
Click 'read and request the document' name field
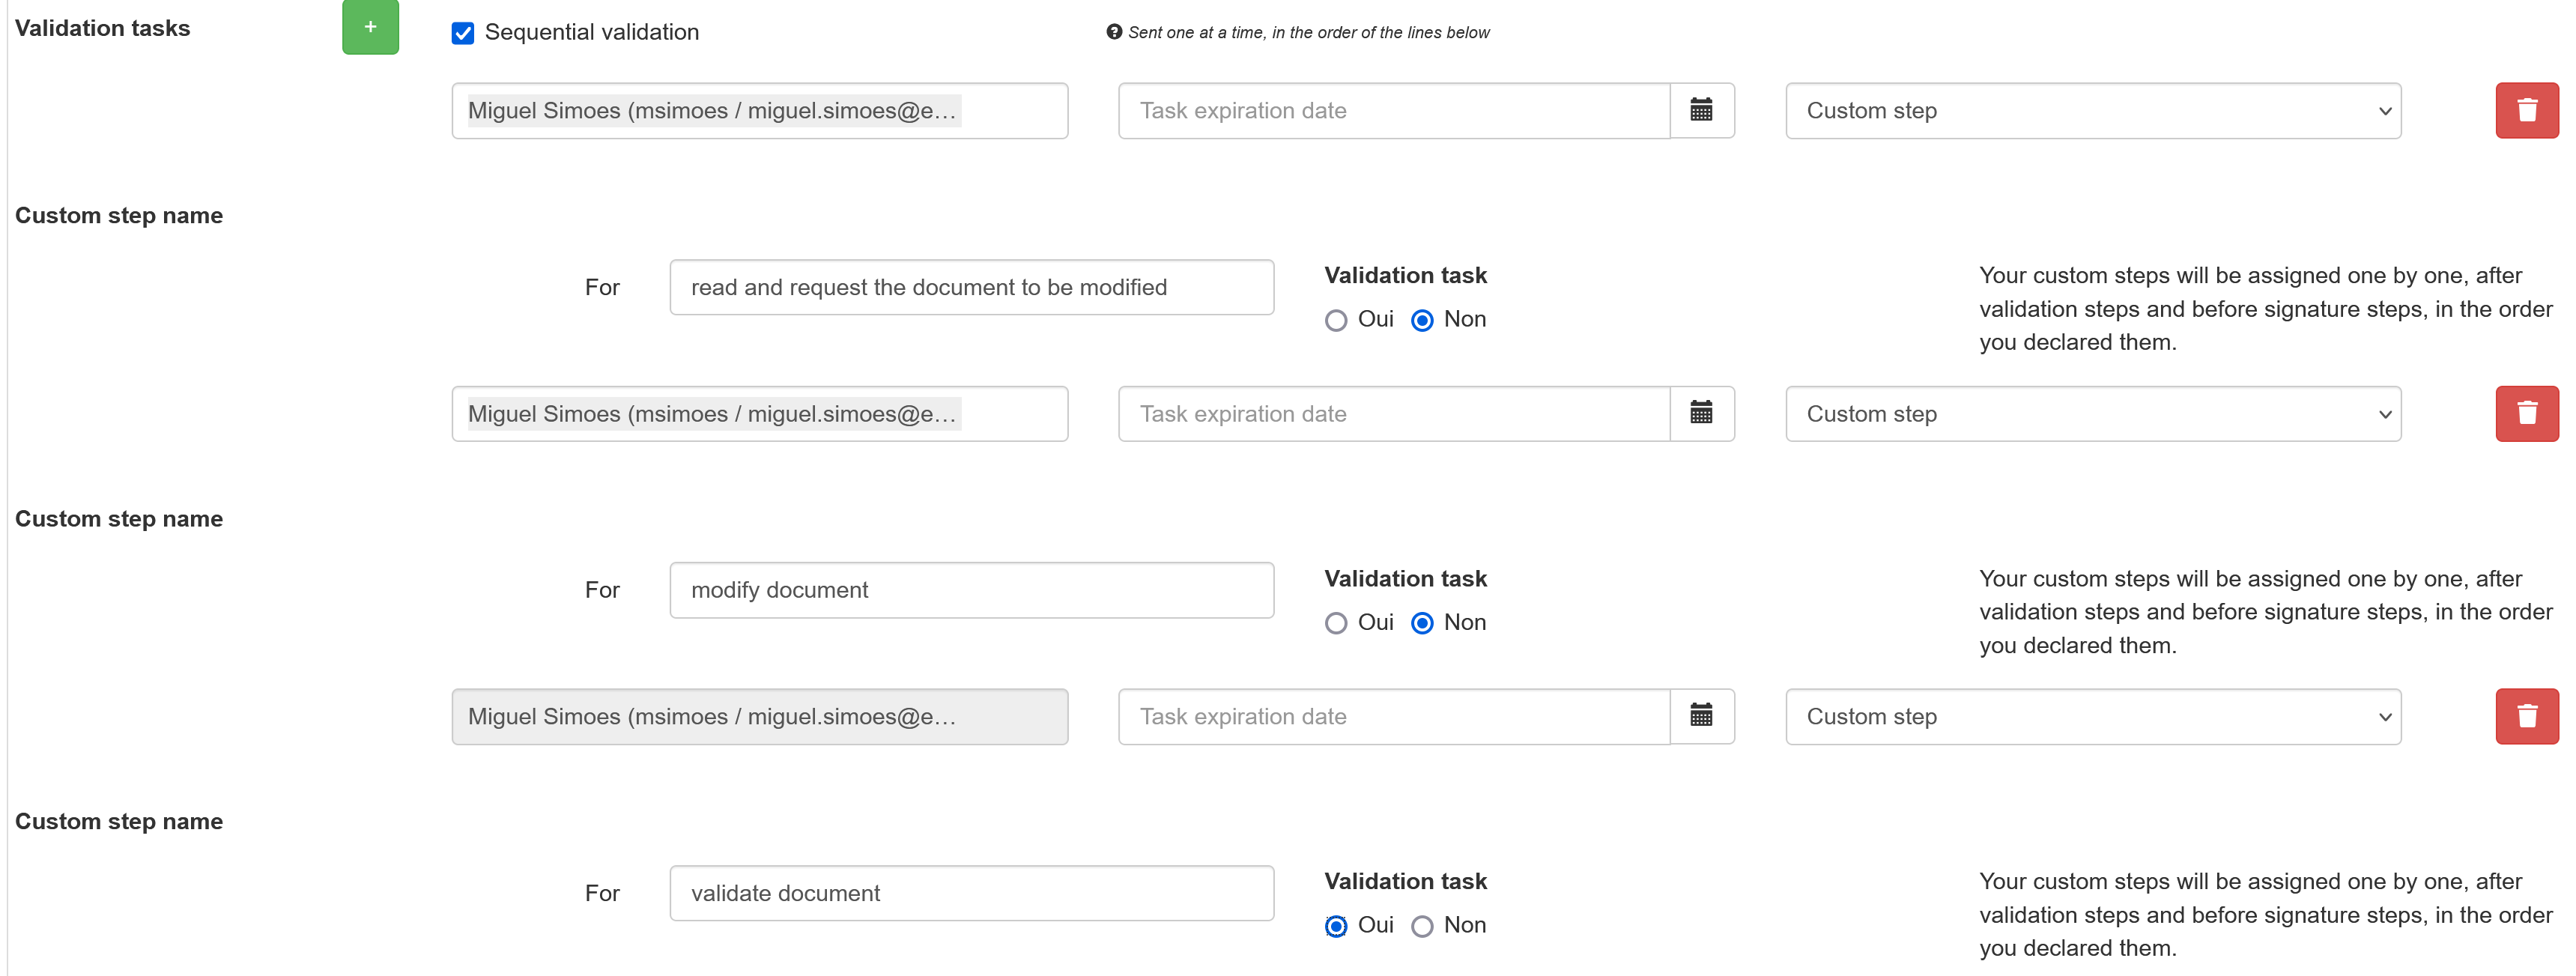[971, 287]
